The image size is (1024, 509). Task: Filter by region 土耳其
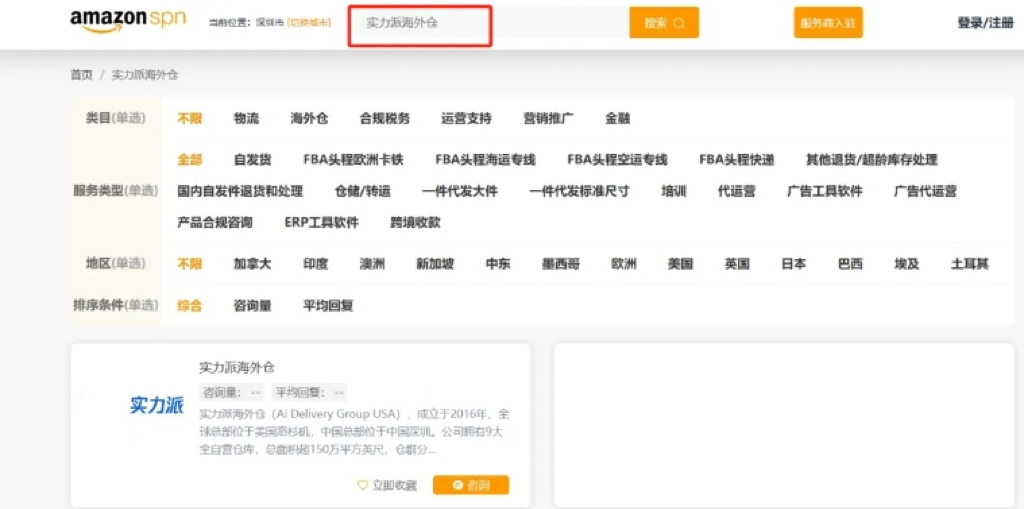[x=970, y=264]
